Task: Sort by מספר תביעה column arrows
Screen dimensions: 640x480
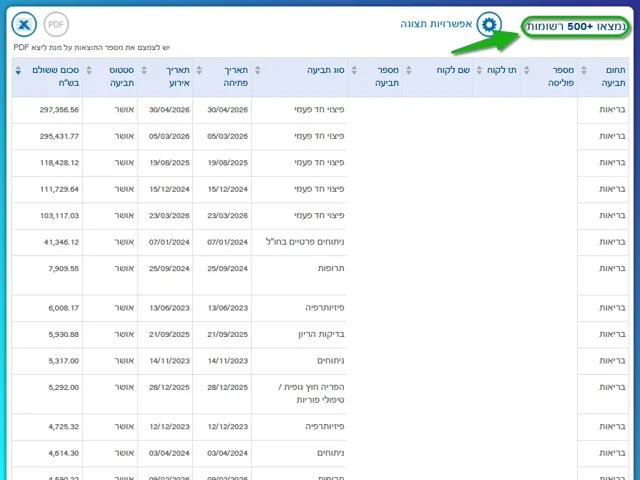Action: point(354,70)
